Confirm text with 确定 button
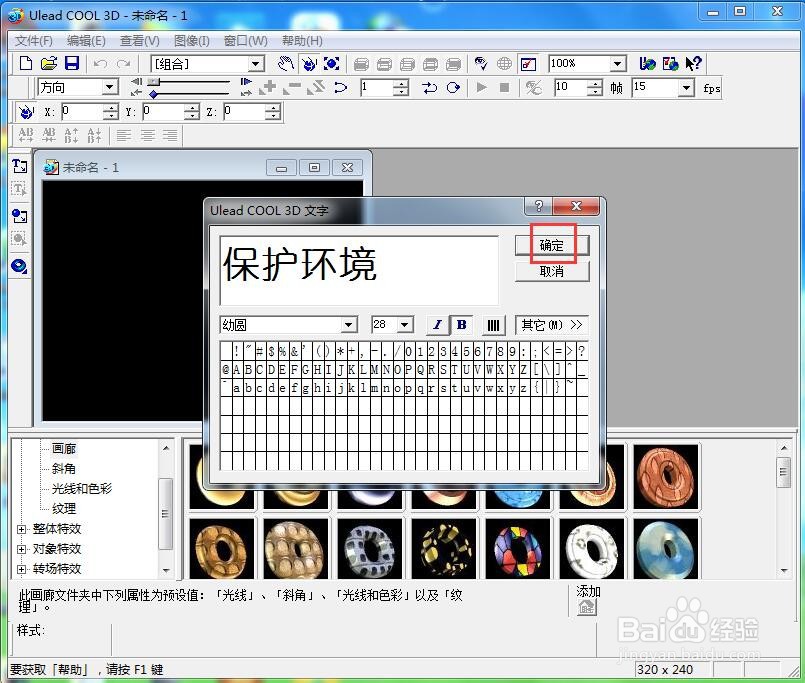The width and height of the screenshot is (805, 683). click(x=552, y=245)
